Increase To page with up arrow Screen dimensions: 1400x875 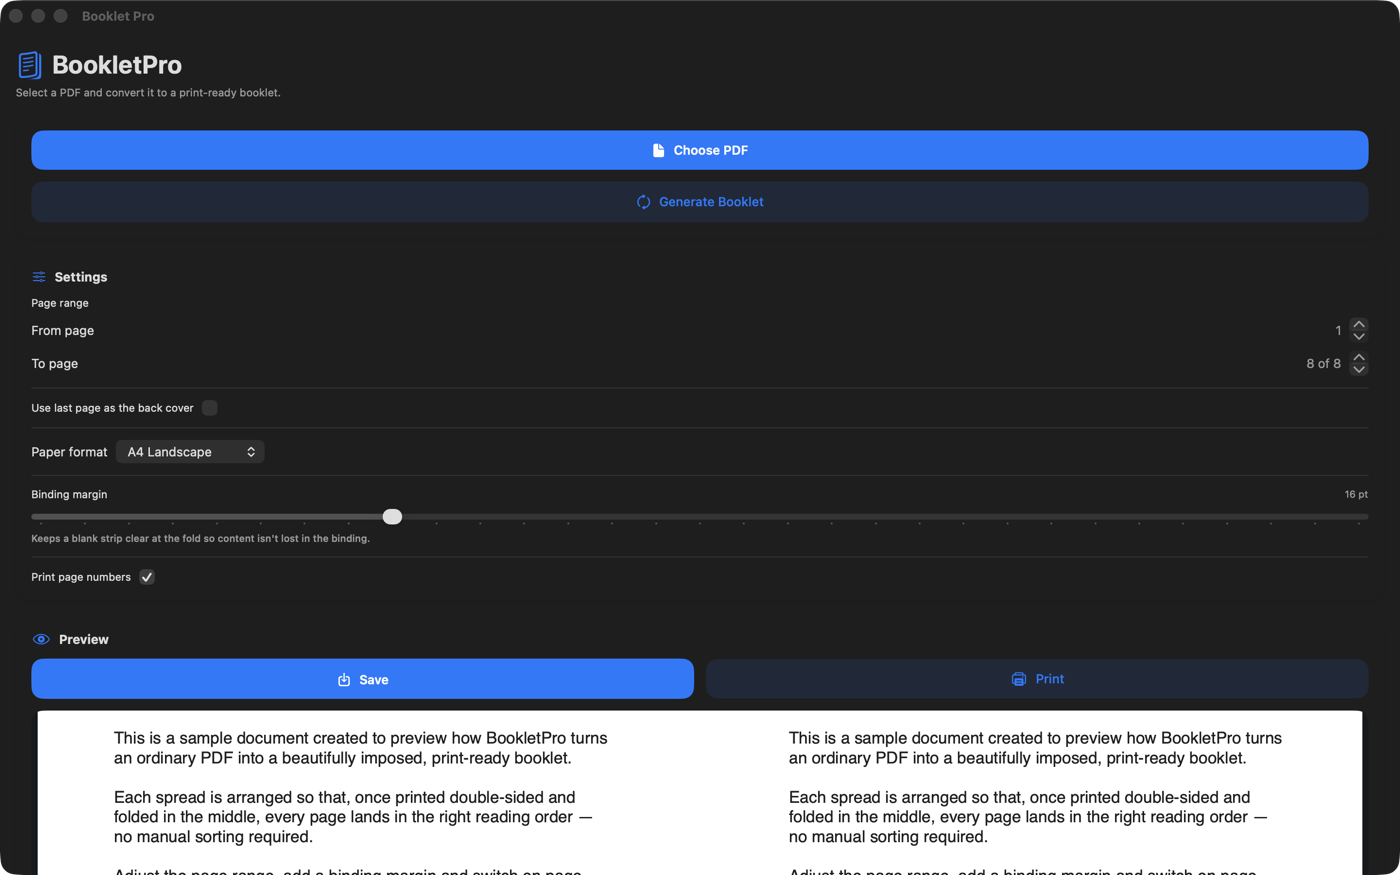(x=1358, y=357)
